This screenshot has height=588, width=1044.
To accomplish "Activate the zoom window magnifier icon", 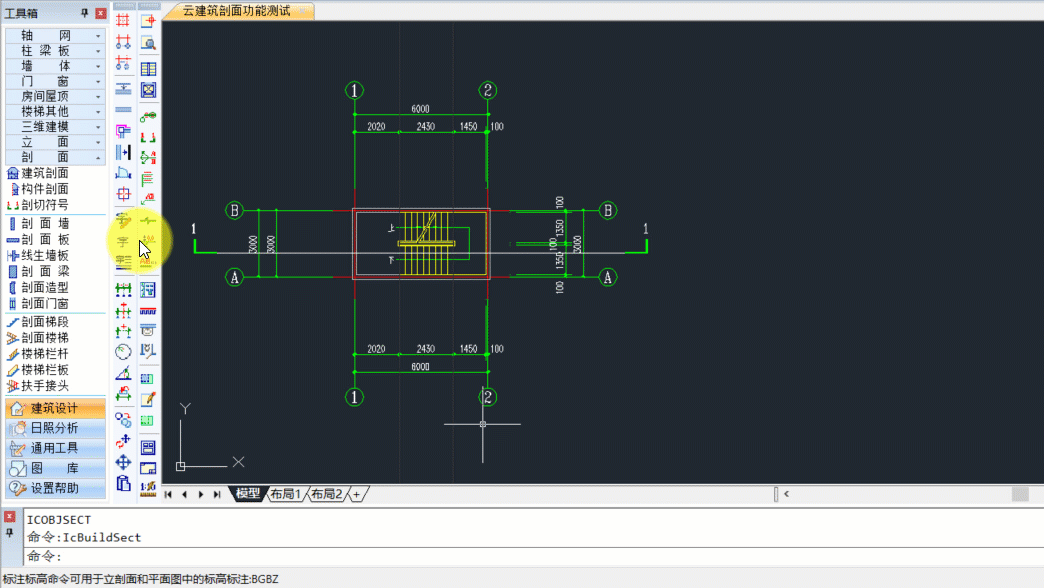I will point(148,44).
